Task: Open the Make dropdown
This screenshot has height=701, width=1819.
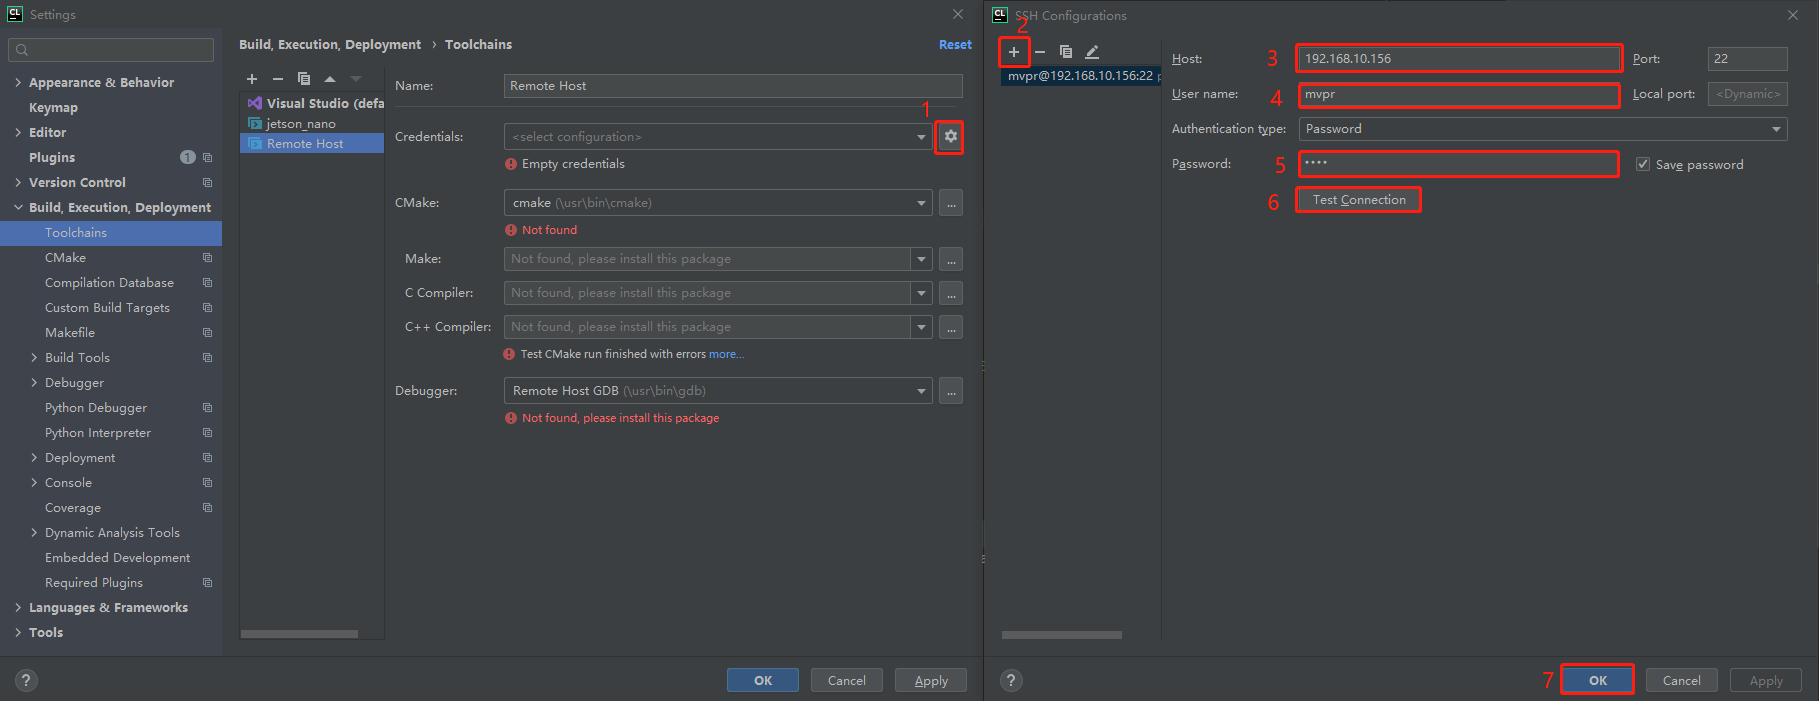Action: click(921, 259)
